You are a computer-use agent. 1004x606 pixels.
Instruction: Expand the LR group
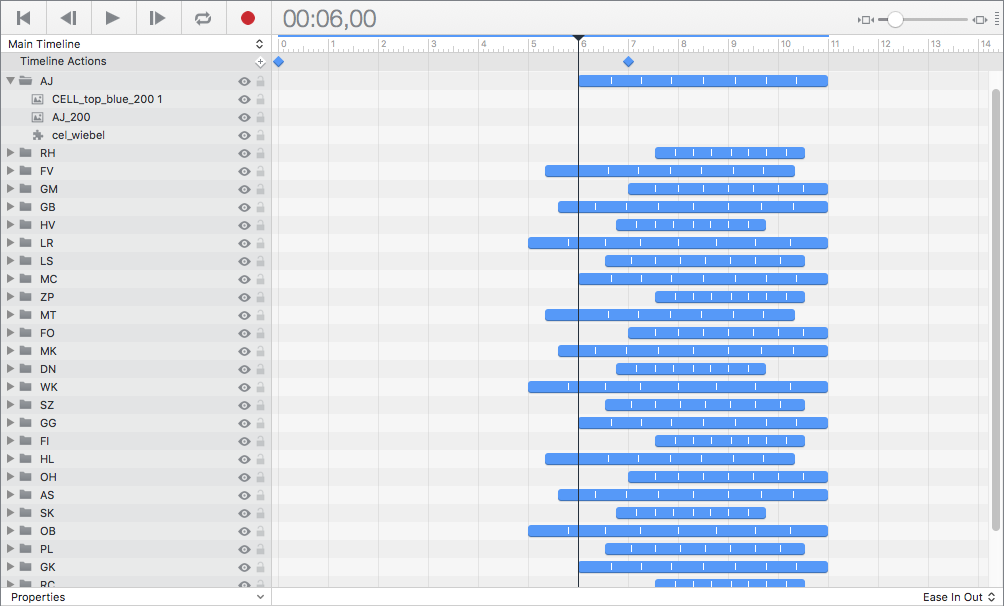click(x=10, y=242)
